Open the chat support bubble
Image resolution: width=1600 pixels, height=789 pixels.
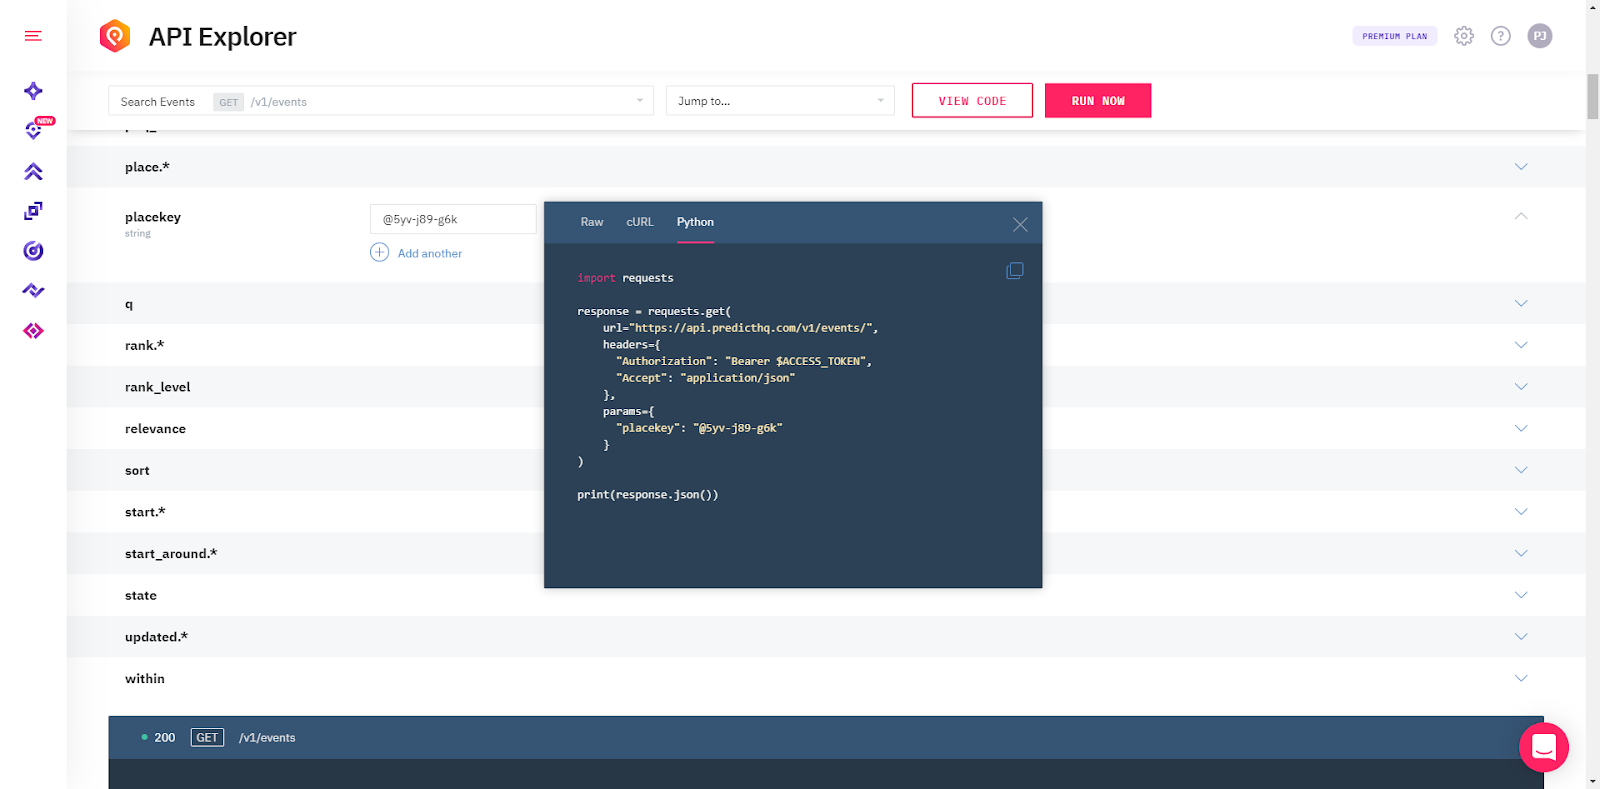[1544, 747]
